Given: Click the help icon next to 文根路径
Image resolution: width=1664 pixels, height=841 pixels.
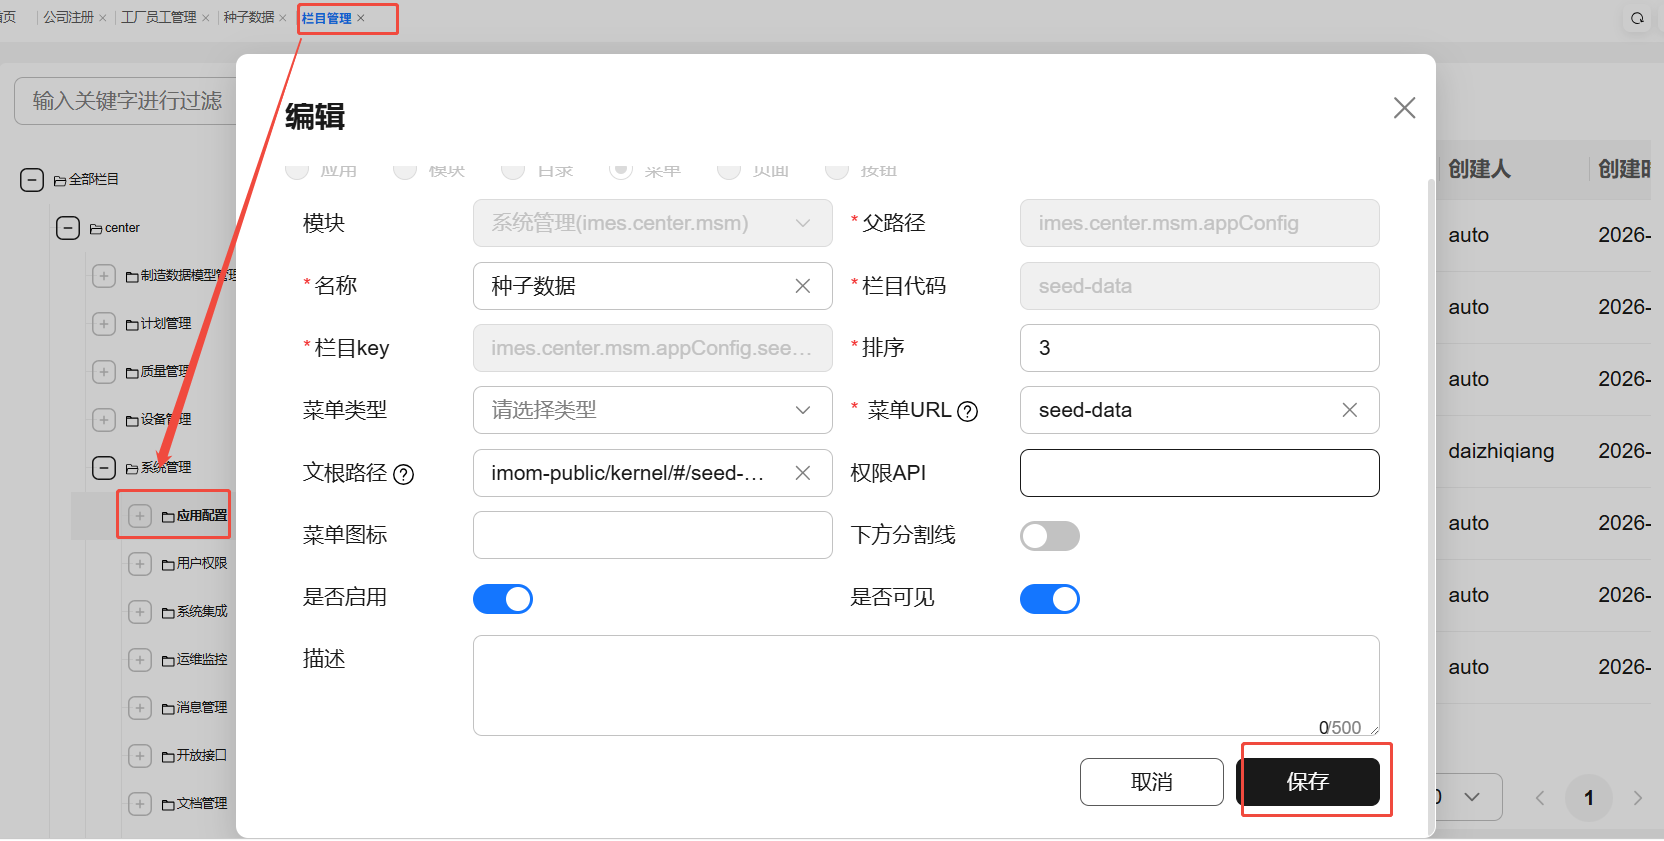Looking at the screenshot, I should coord(403,474).
